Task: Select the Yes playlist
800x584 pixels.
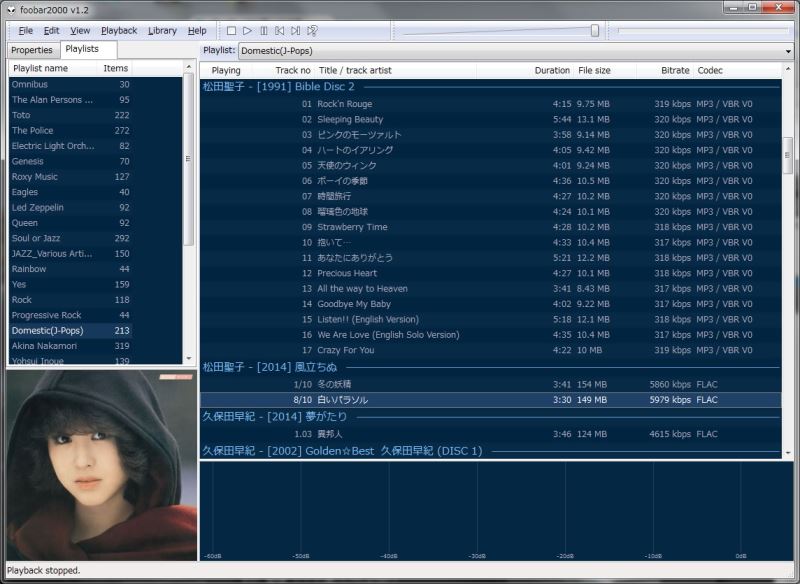Action: tap(70, 285)
